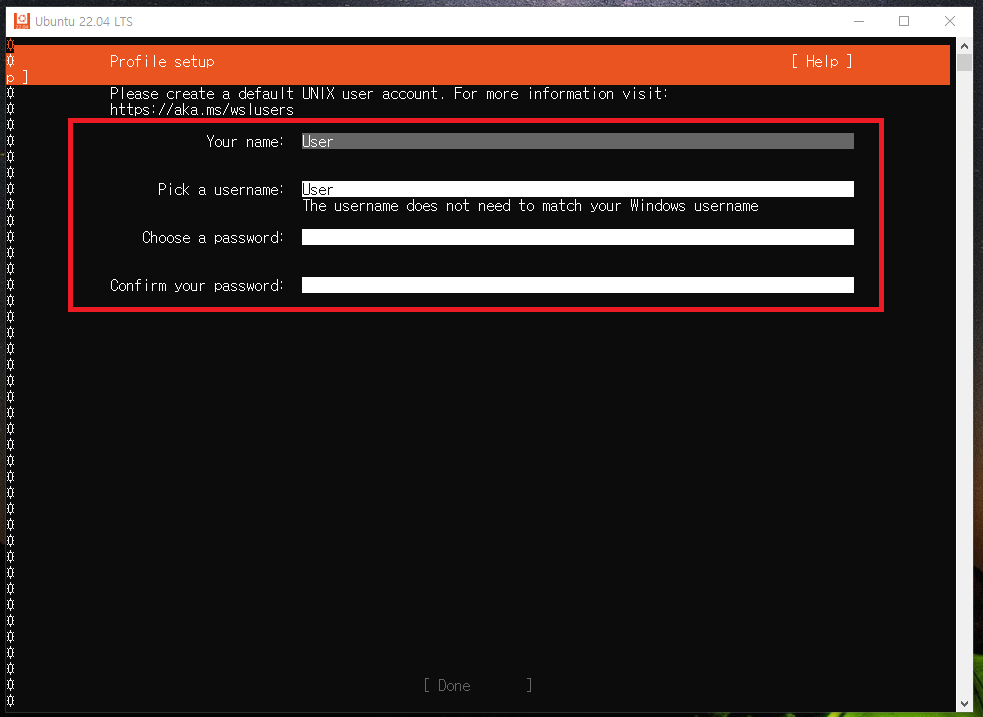The width and height of the screenshot is (983, 717).
Task: Click the 'Pick a username:' label
Action: click(x=221, y=189)
